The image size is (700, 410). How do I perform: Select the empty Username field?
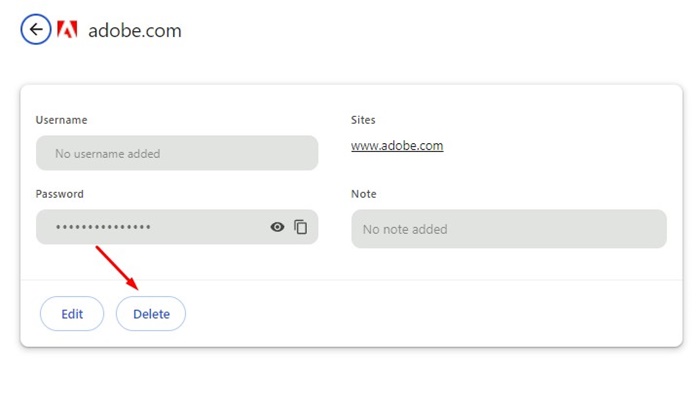click(177, 154)
